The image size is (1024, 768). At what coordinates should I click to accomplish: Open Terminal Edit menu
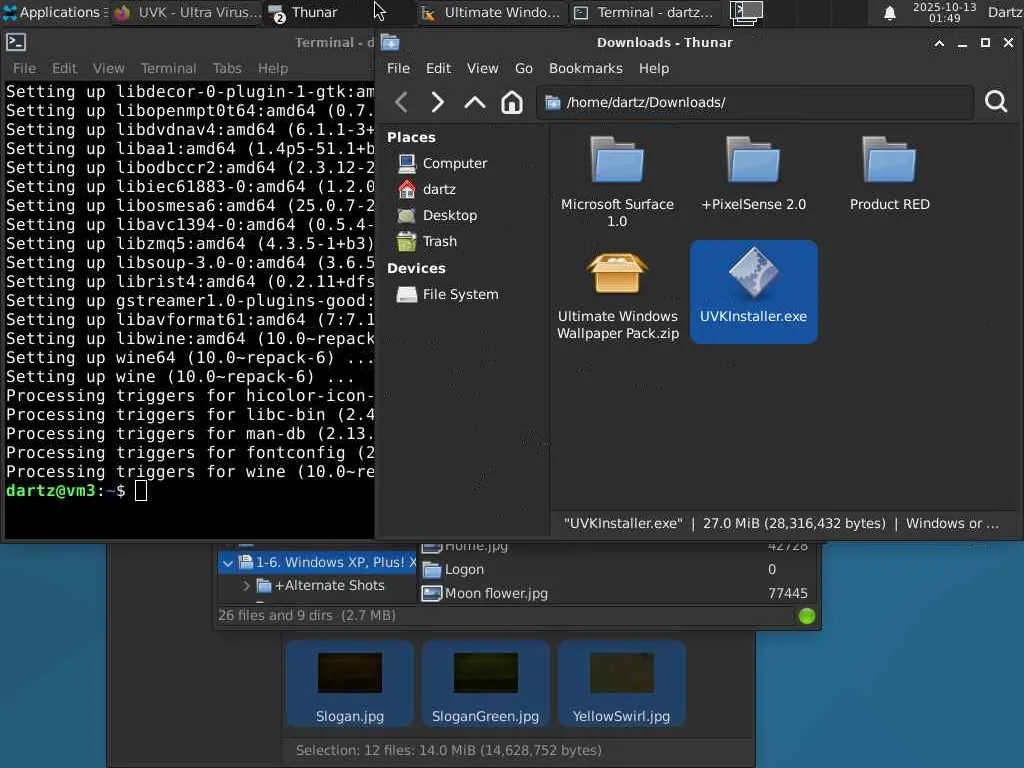64,69
